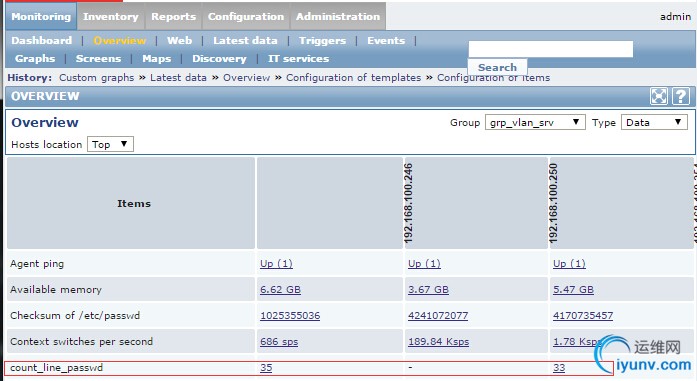Click the Search button
This screenshot has width=697, height=381.
497,67
